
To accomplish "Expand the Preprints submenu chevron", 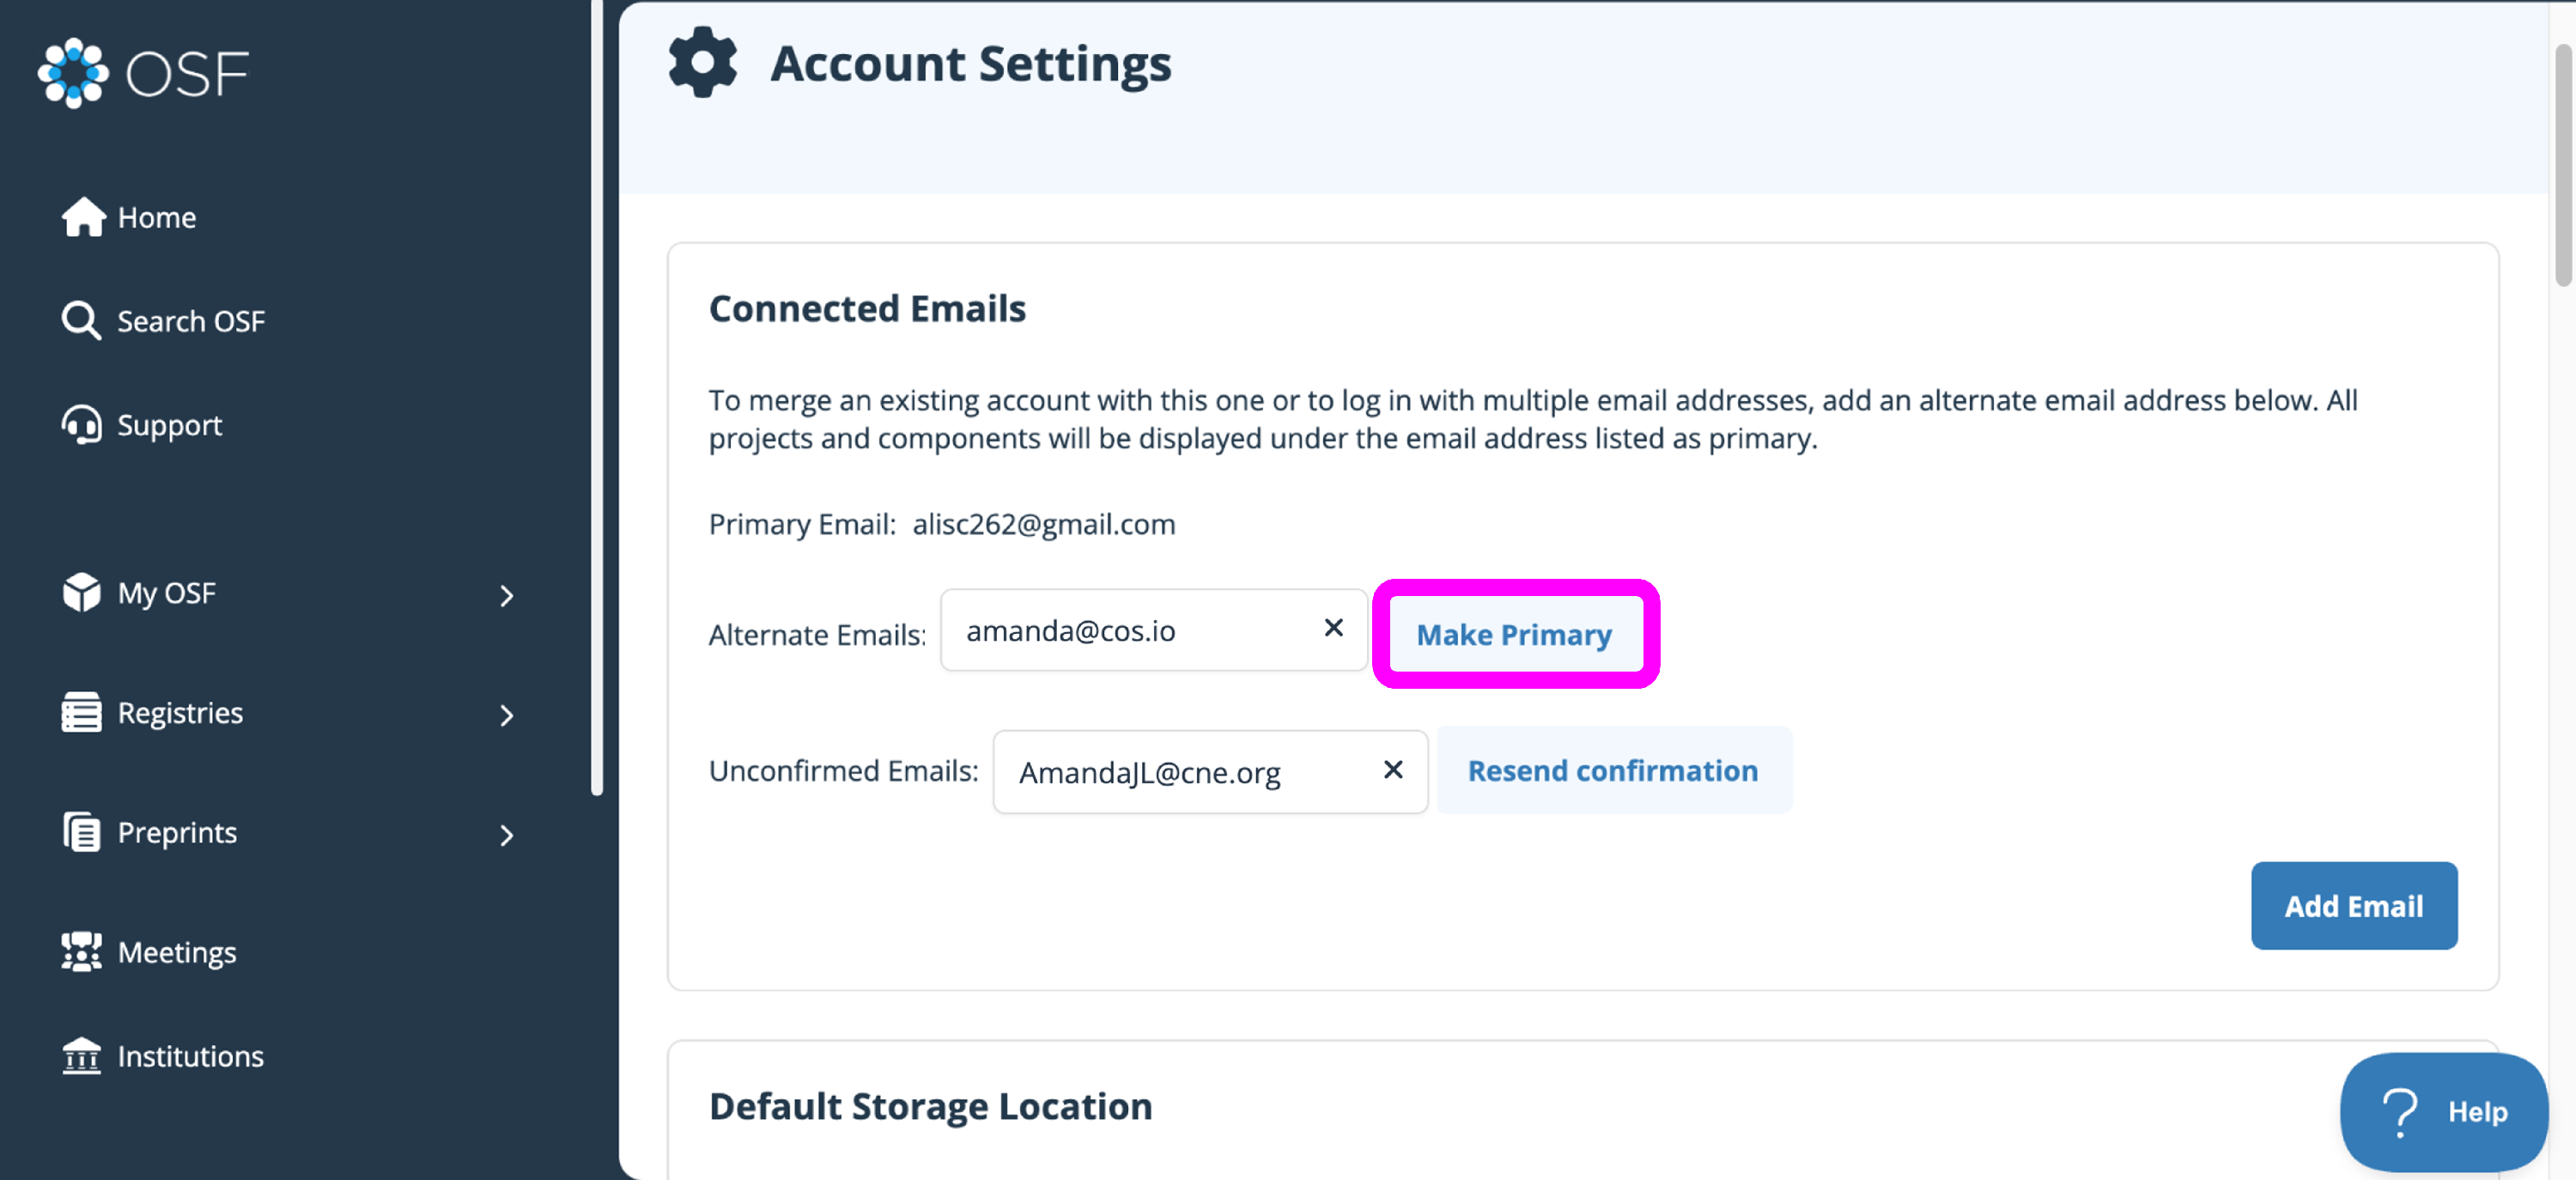I will click(507, 836).
